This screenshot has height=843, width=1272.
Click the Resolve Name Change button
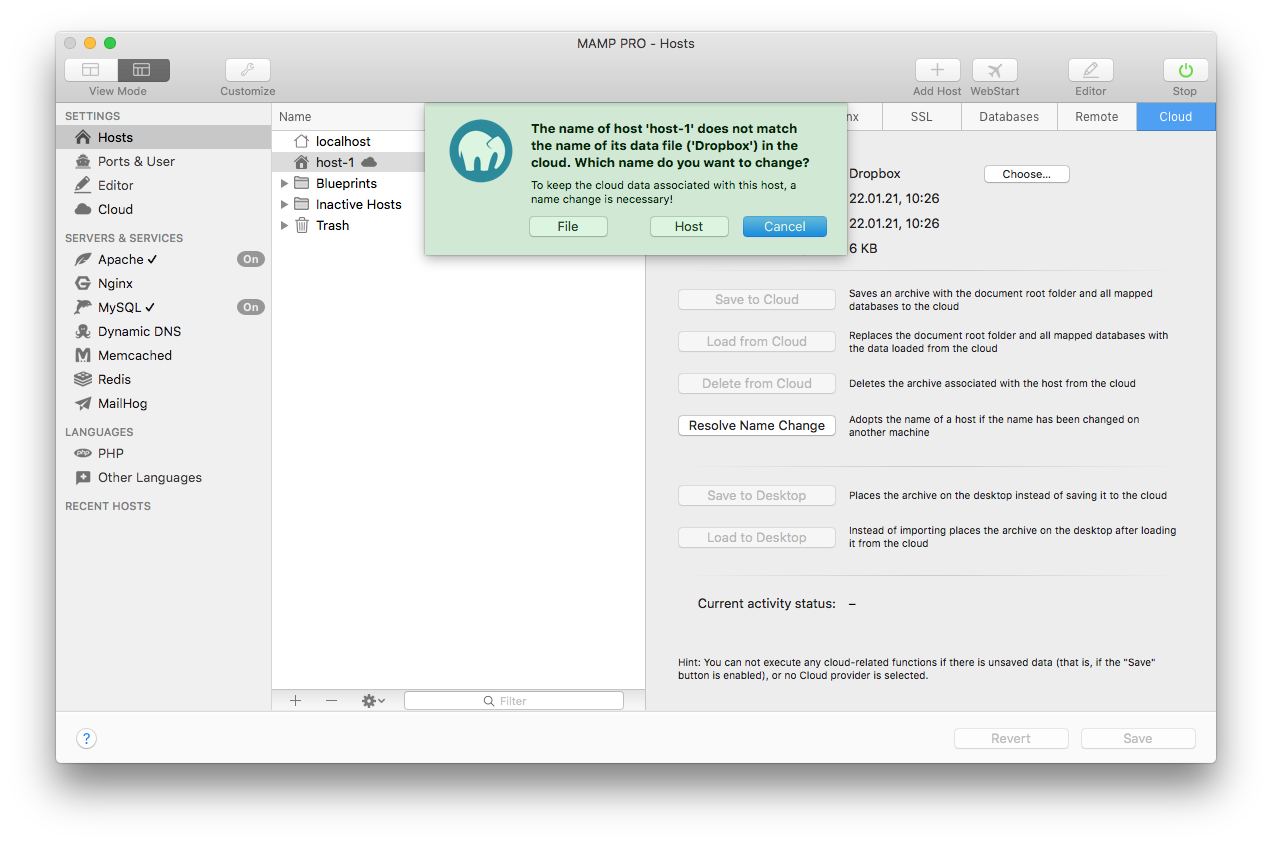(756, 425)
